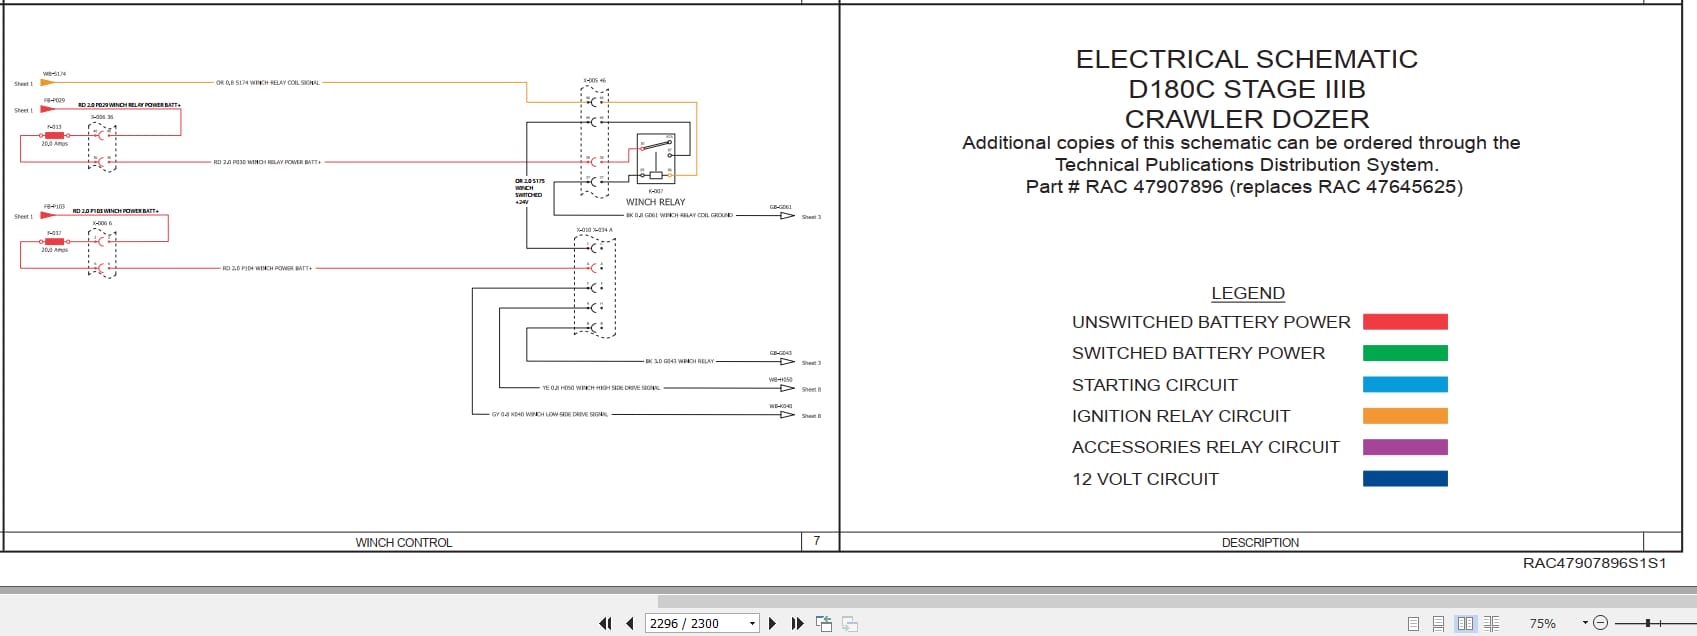
Task: Click the green Switched Battery Power swatch
Action: click(x=1405, y=353)
